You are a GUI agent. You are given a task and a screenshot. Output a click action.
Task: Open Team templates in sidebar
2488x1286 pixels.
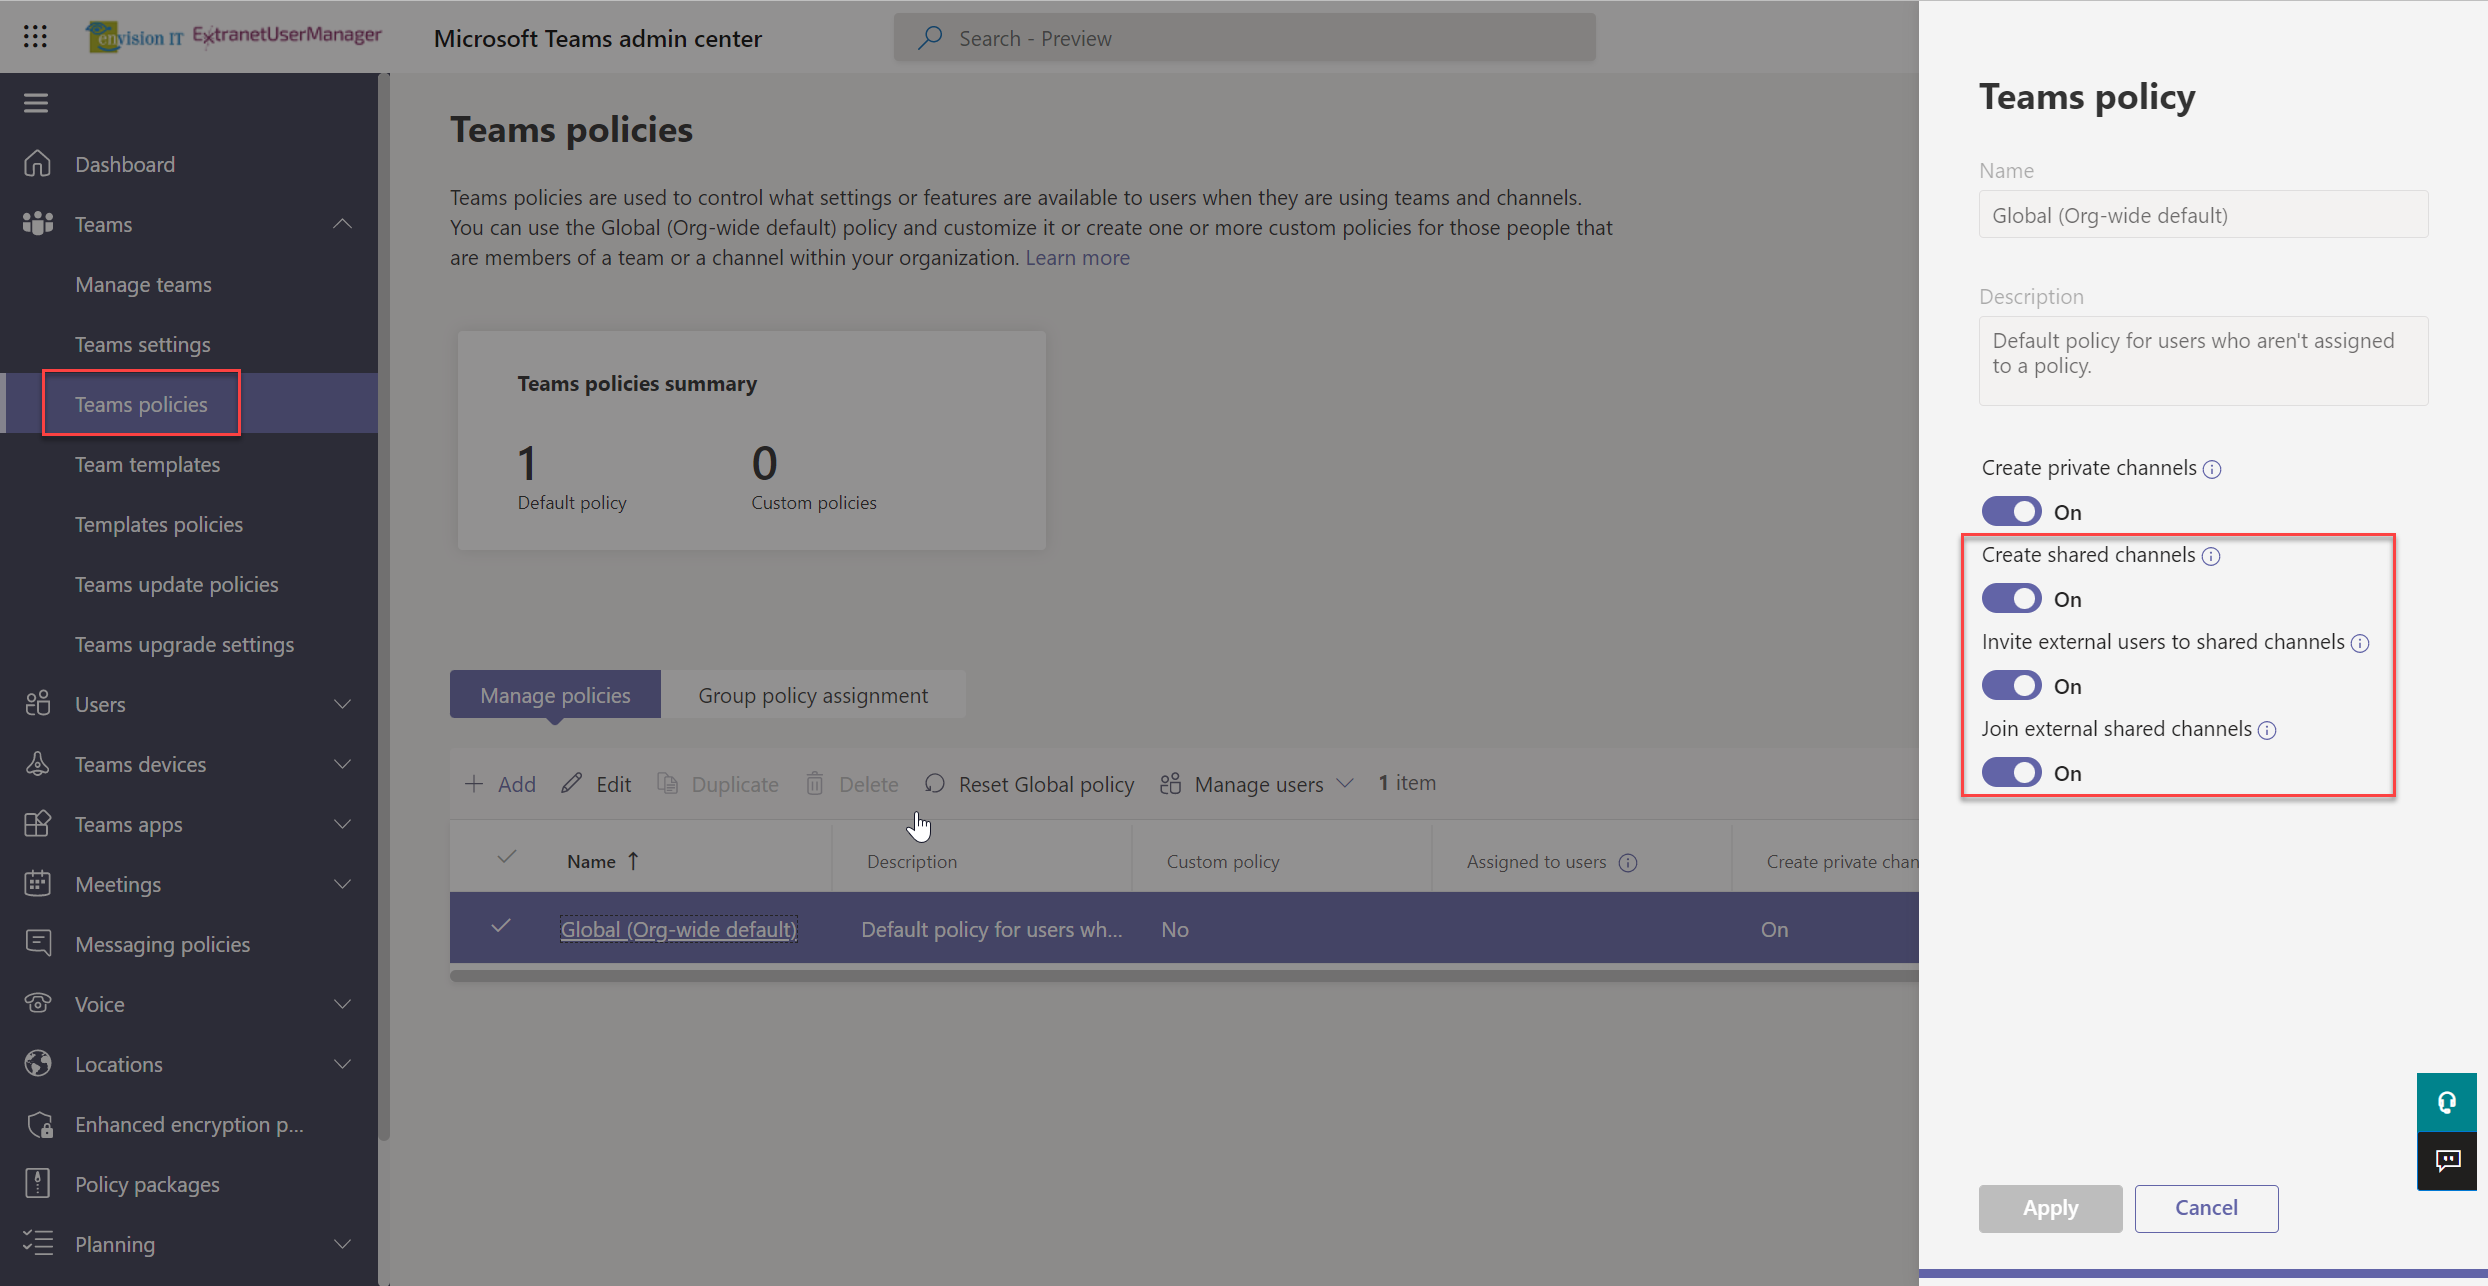[147, 464]
